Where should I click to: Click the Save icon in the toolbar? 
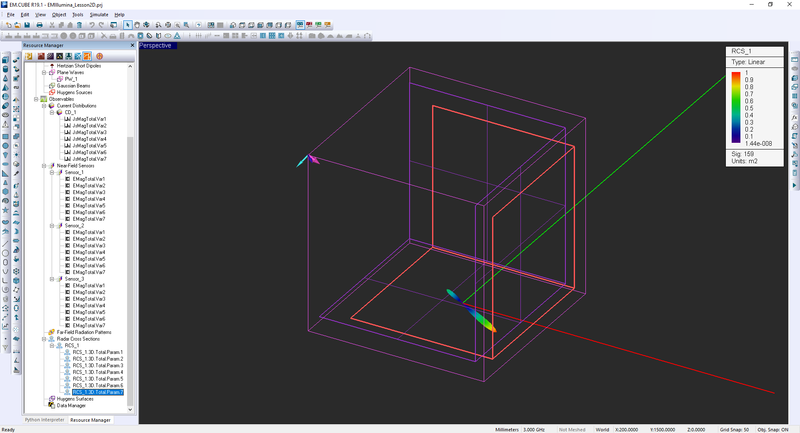(x=28, y=25)
